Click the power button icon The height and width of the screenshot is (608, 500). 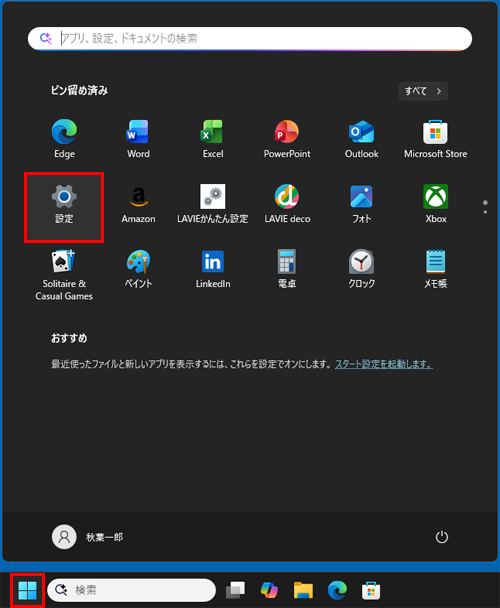coord(441,537)
